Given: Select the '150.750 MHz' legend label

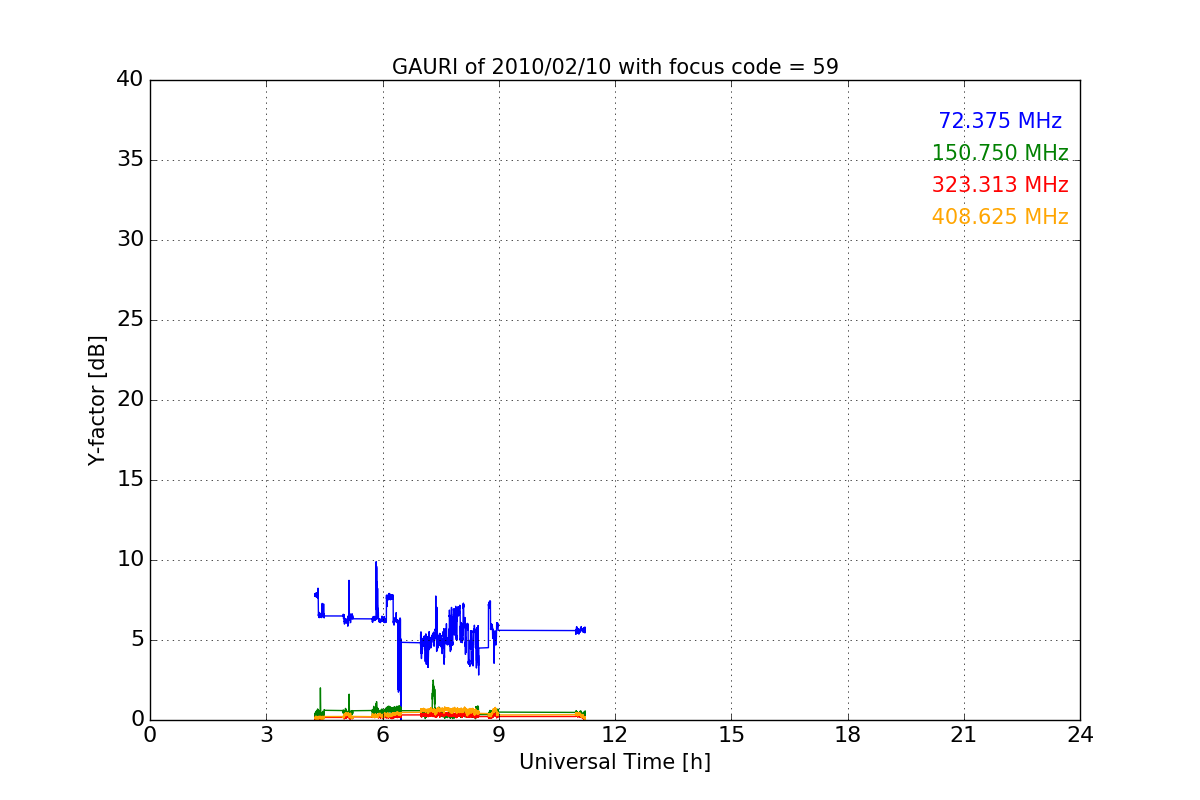Looking at the screenshot, I should click(1000, 153).
